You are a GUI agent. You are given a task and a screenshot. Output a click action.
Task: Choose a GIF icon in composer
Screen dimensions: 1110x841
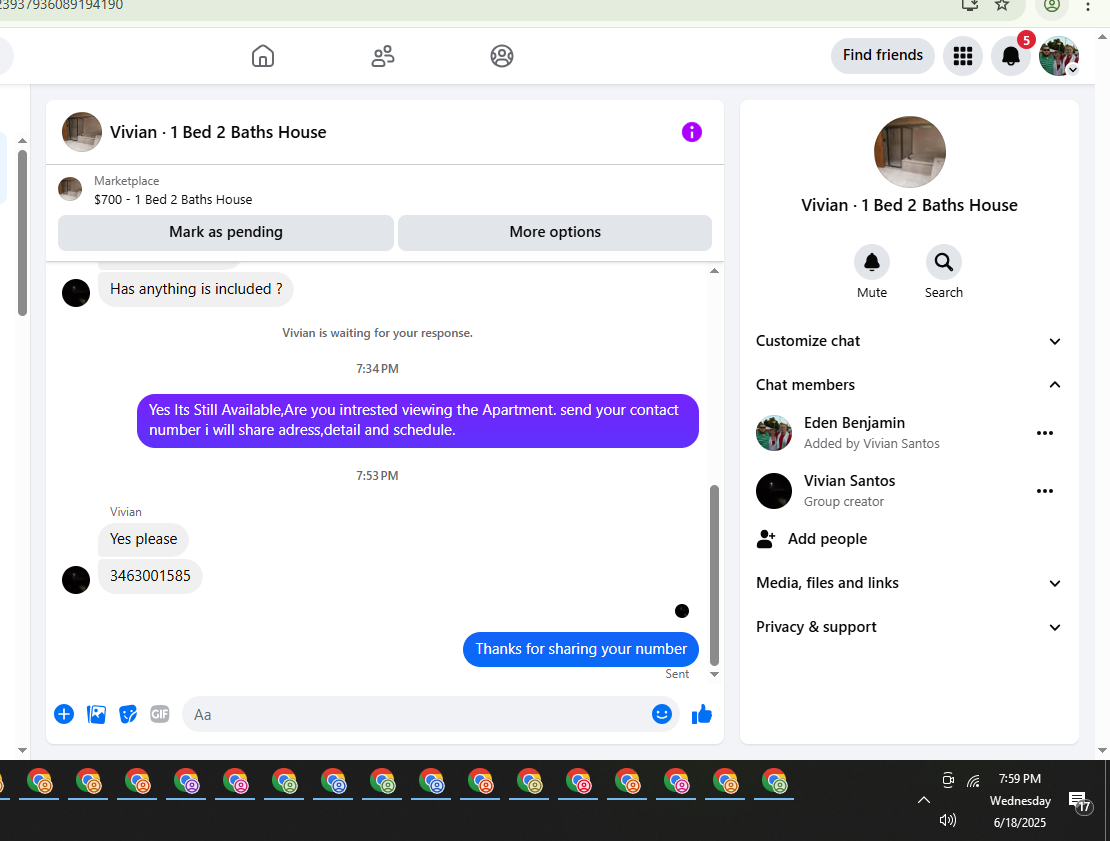click(160, 714)
